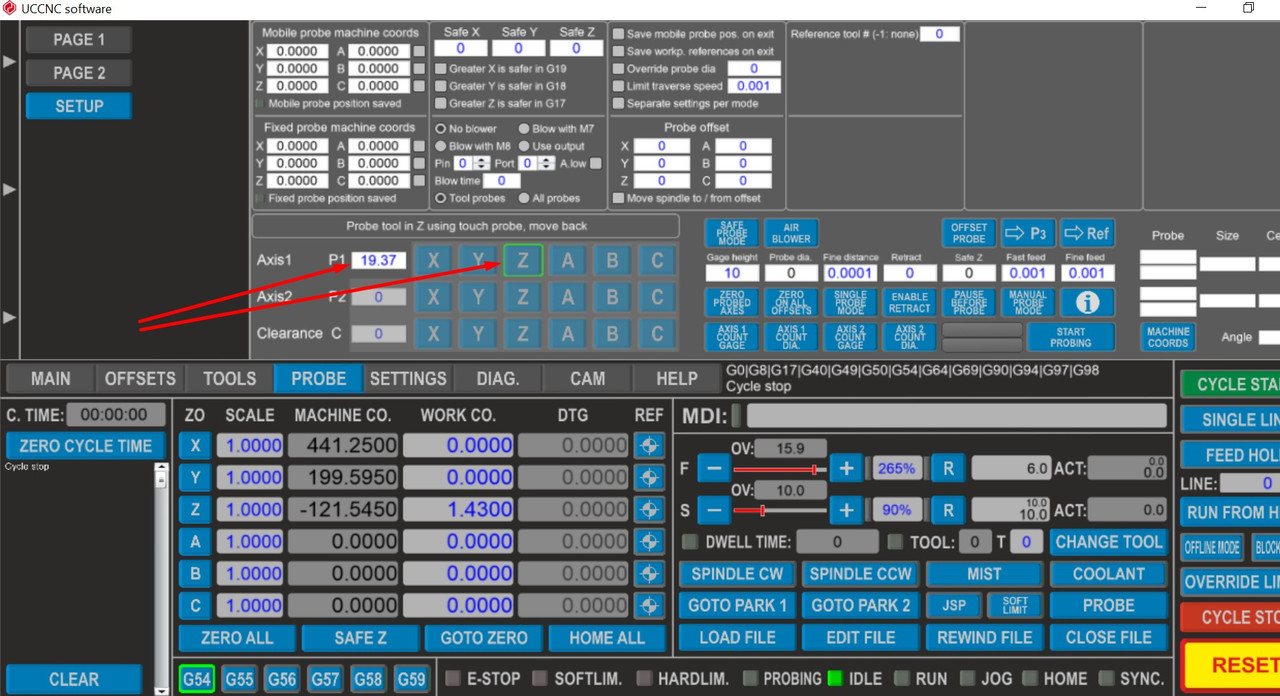Show probe PAGE 2

tap(79, 73)
